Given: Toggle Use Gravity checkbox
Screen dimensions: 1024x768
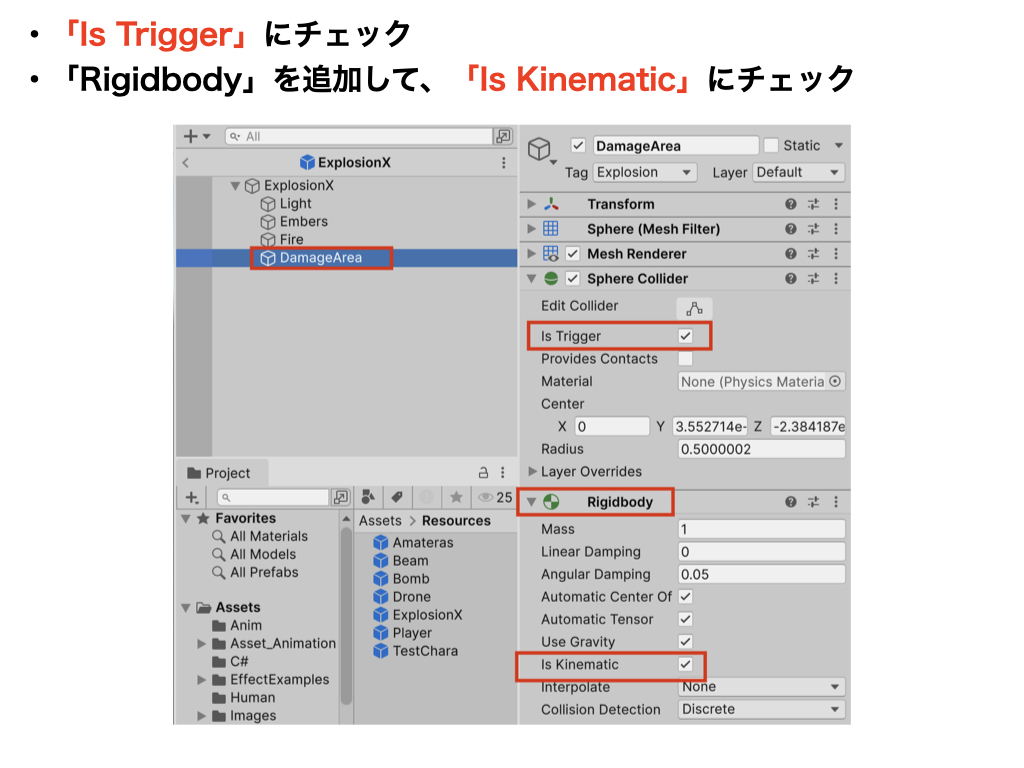Looking at the screenshot, I should click(x=685, y=642).
